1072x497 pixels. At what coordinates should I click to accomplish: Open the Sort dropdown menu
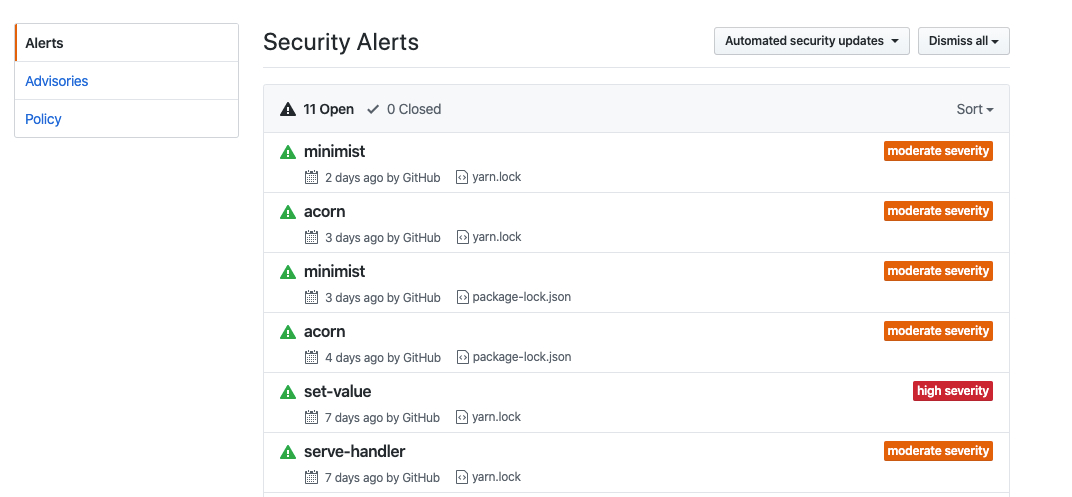(974, 109)
